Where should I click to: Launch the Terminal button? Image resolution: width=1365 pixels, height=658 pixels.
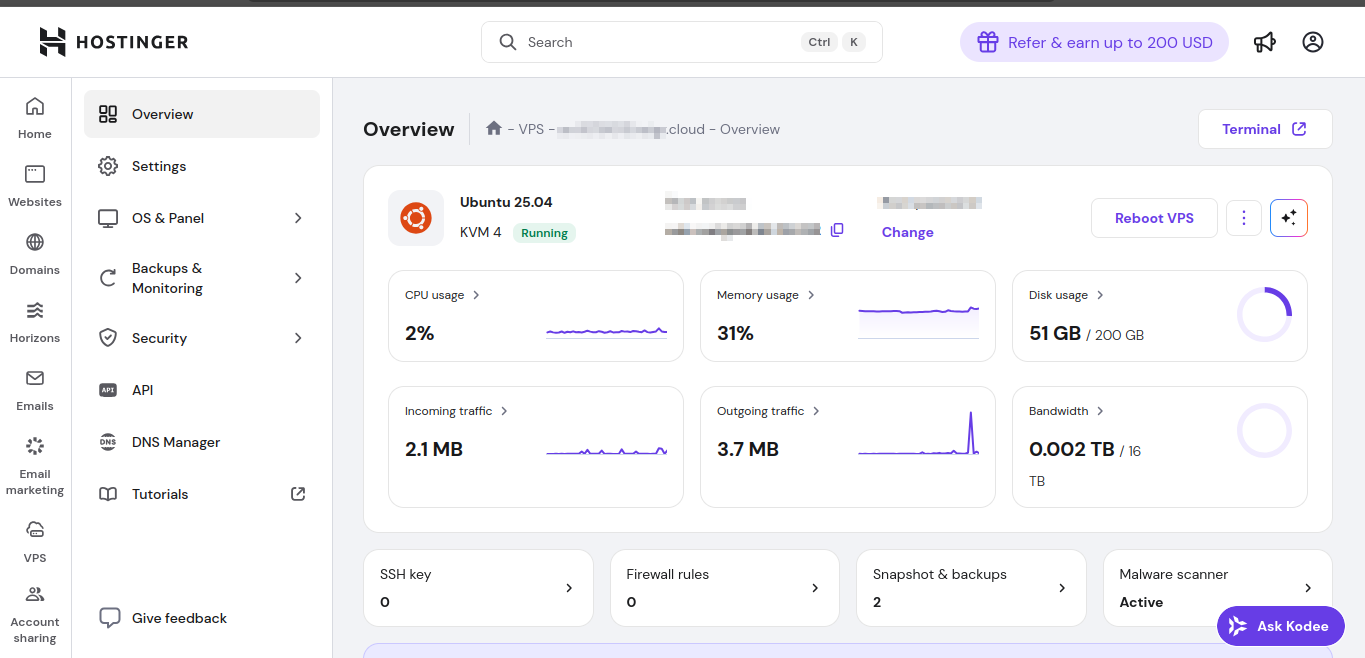point(1264,129)
